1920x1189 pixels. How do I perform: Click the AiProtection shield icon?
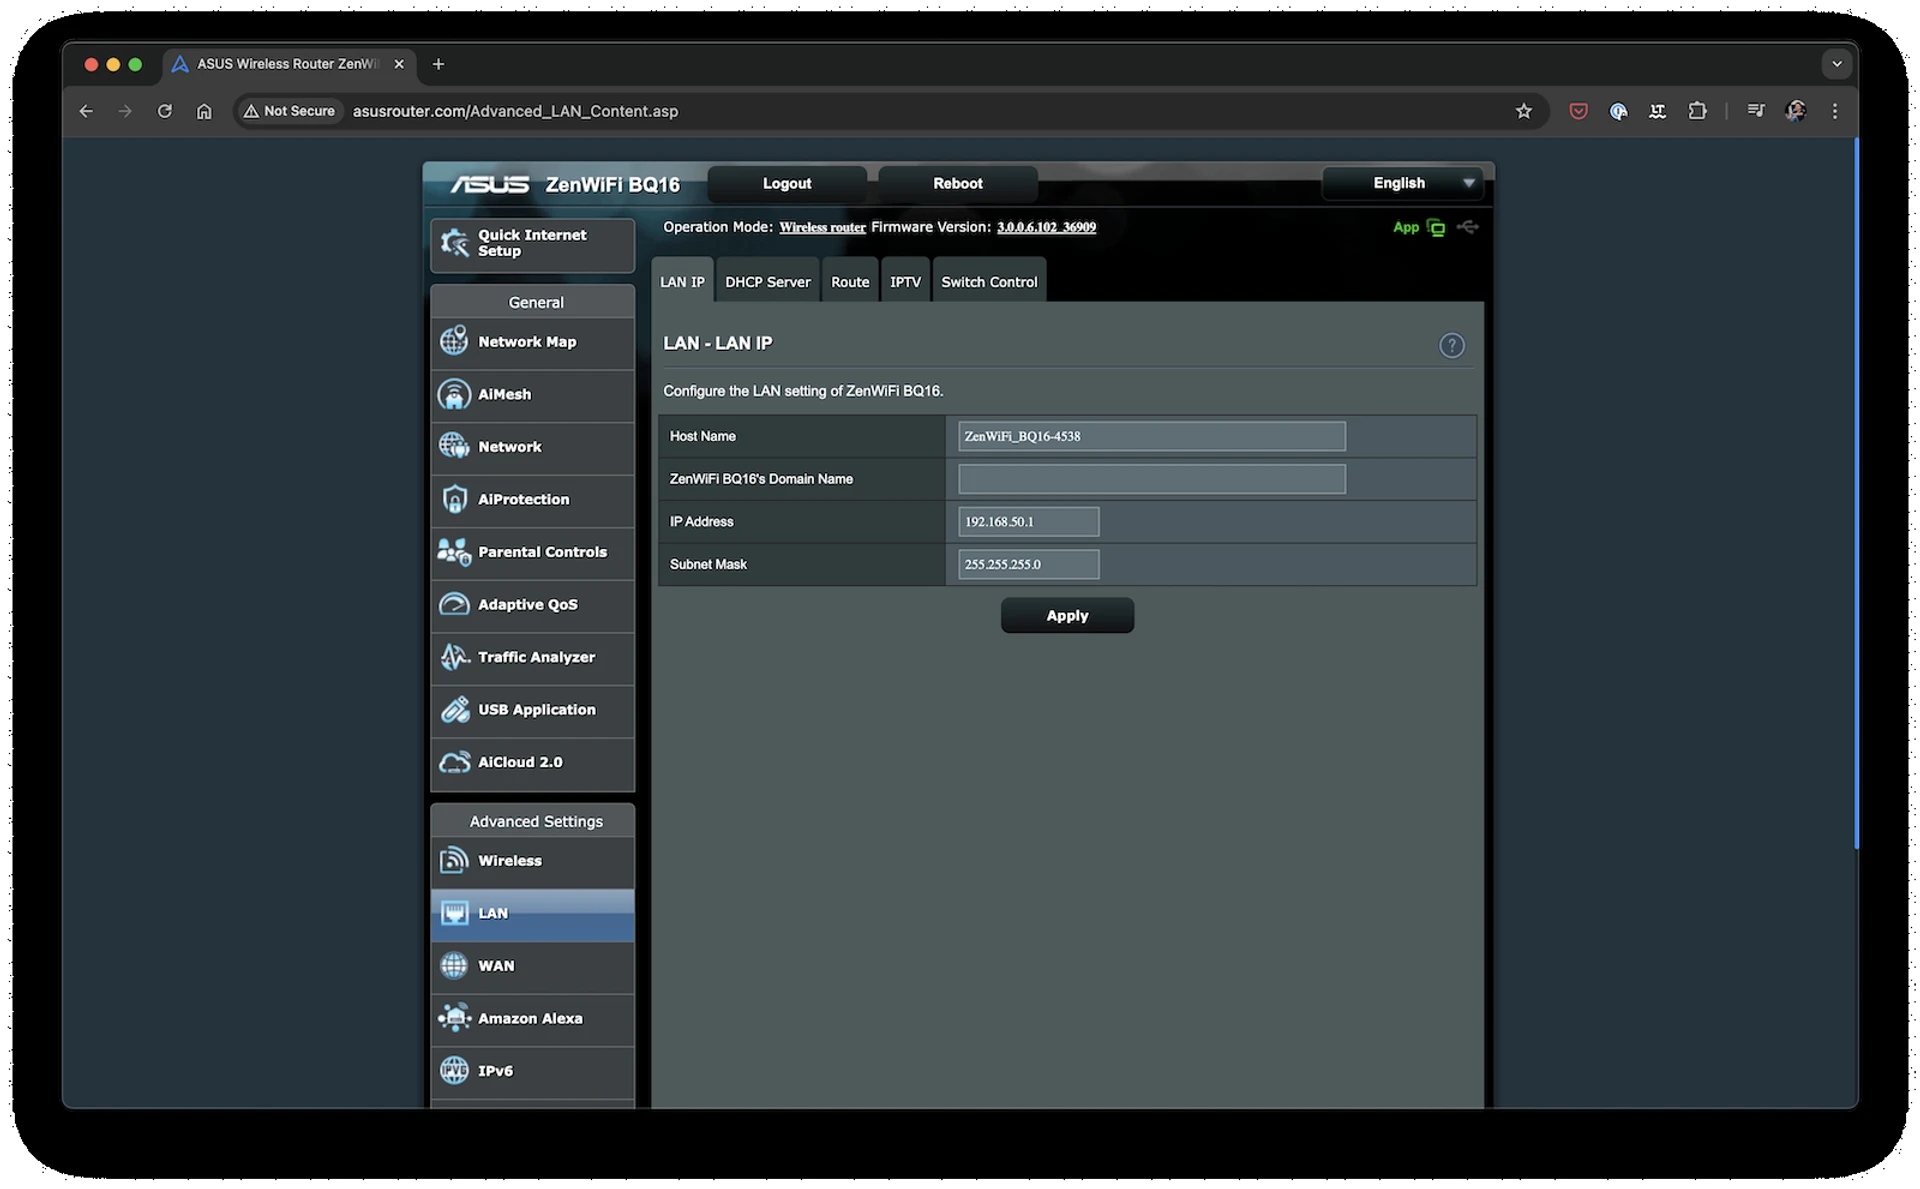454,499
